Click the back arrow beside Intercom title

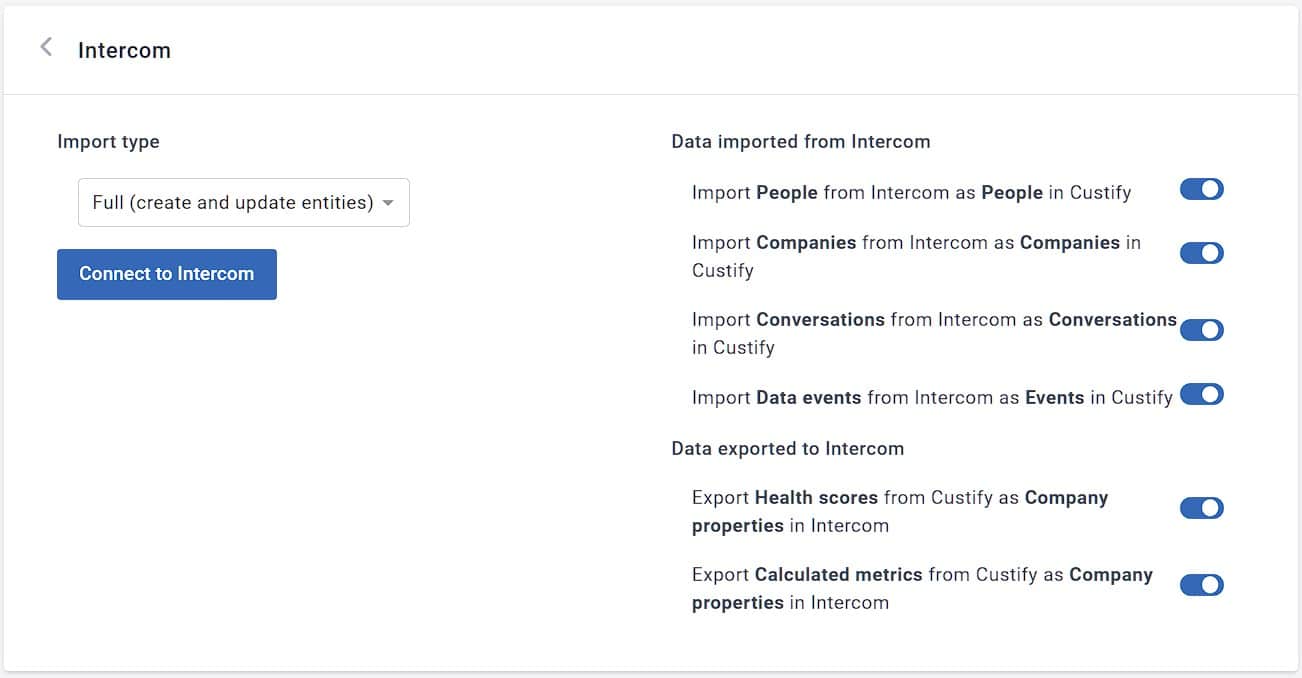(45, 46)
